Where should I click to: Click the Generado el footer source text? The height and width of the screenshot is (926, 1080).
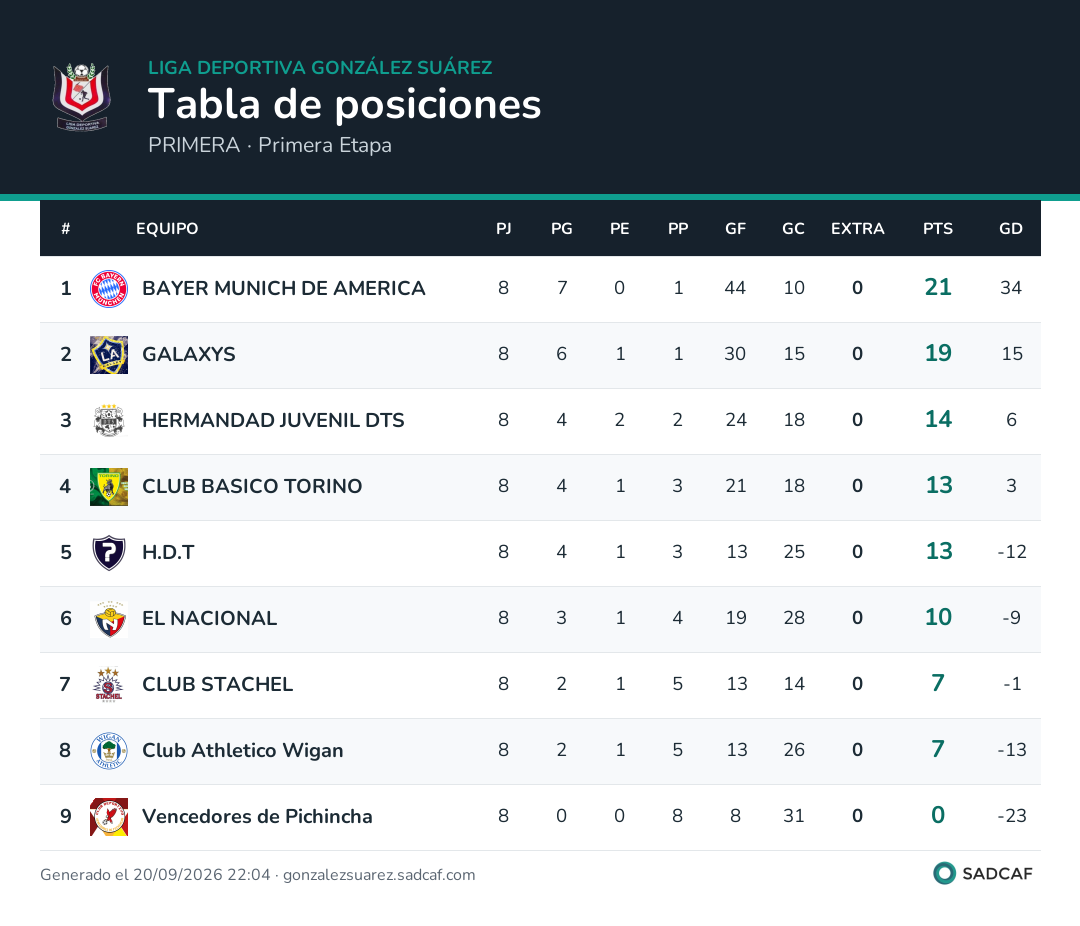(x=258, y=875)
